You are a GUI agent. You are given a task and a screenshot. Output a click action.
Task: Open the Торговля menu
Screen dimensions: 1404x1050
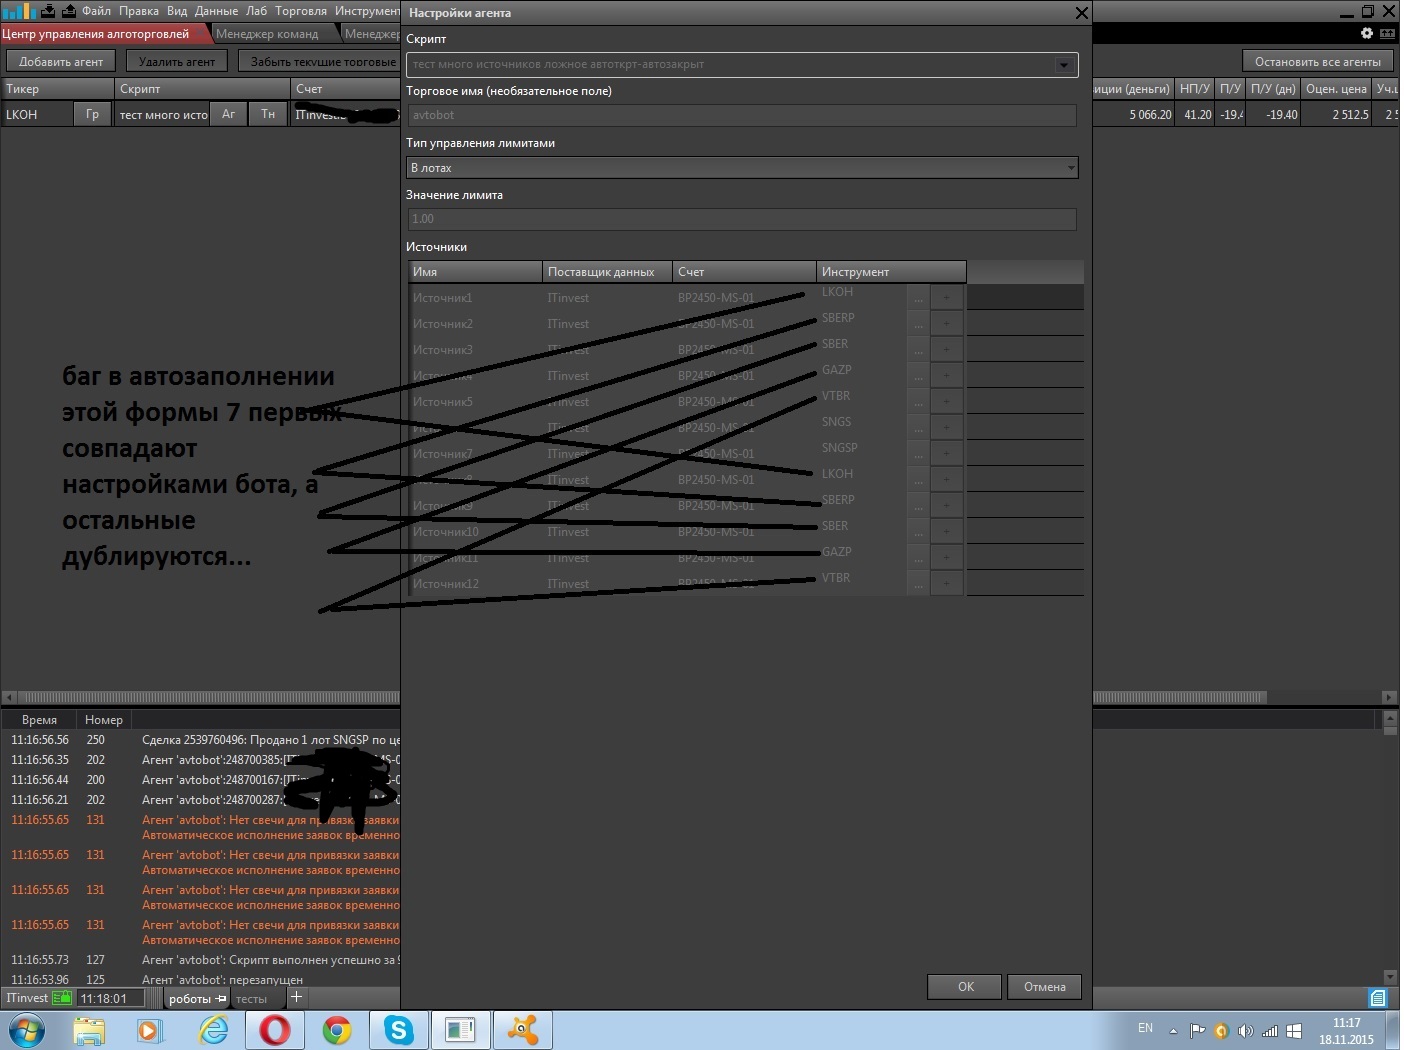click(301, 11)
